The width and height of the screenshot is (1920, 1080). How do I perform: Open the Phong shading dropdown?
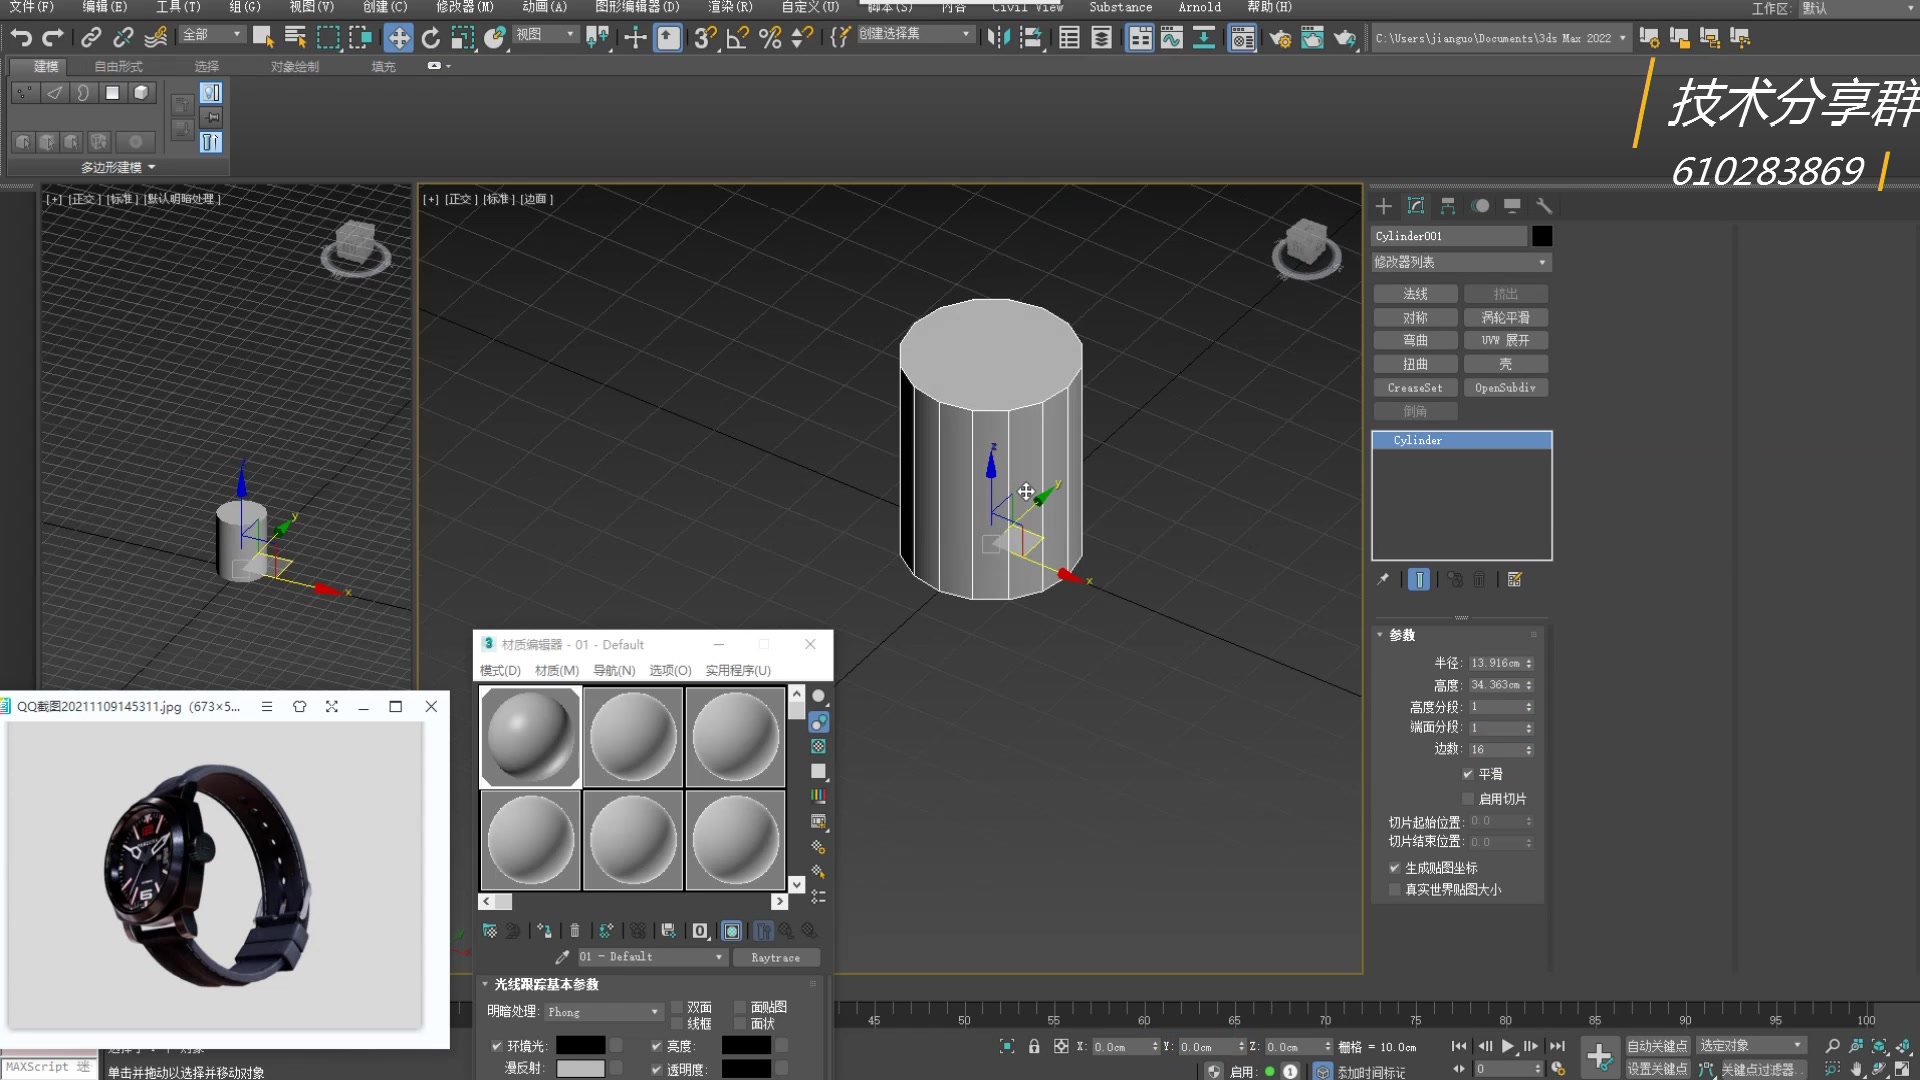click(603, 1012)
